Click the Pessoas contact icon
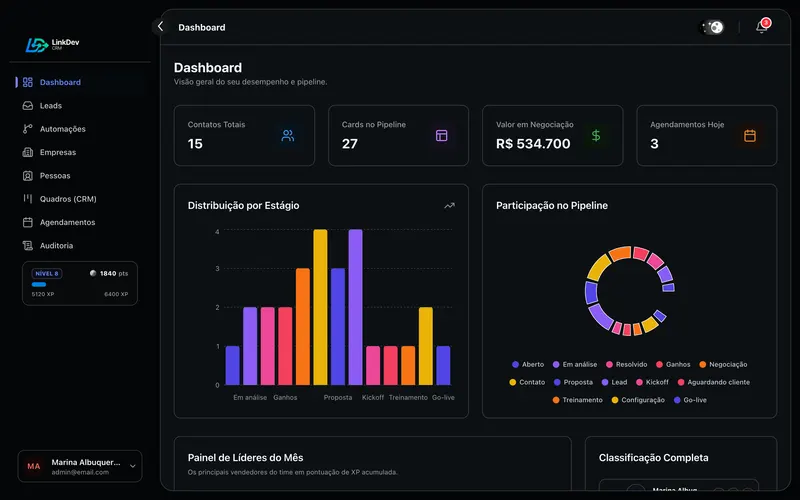 point(28,176)
